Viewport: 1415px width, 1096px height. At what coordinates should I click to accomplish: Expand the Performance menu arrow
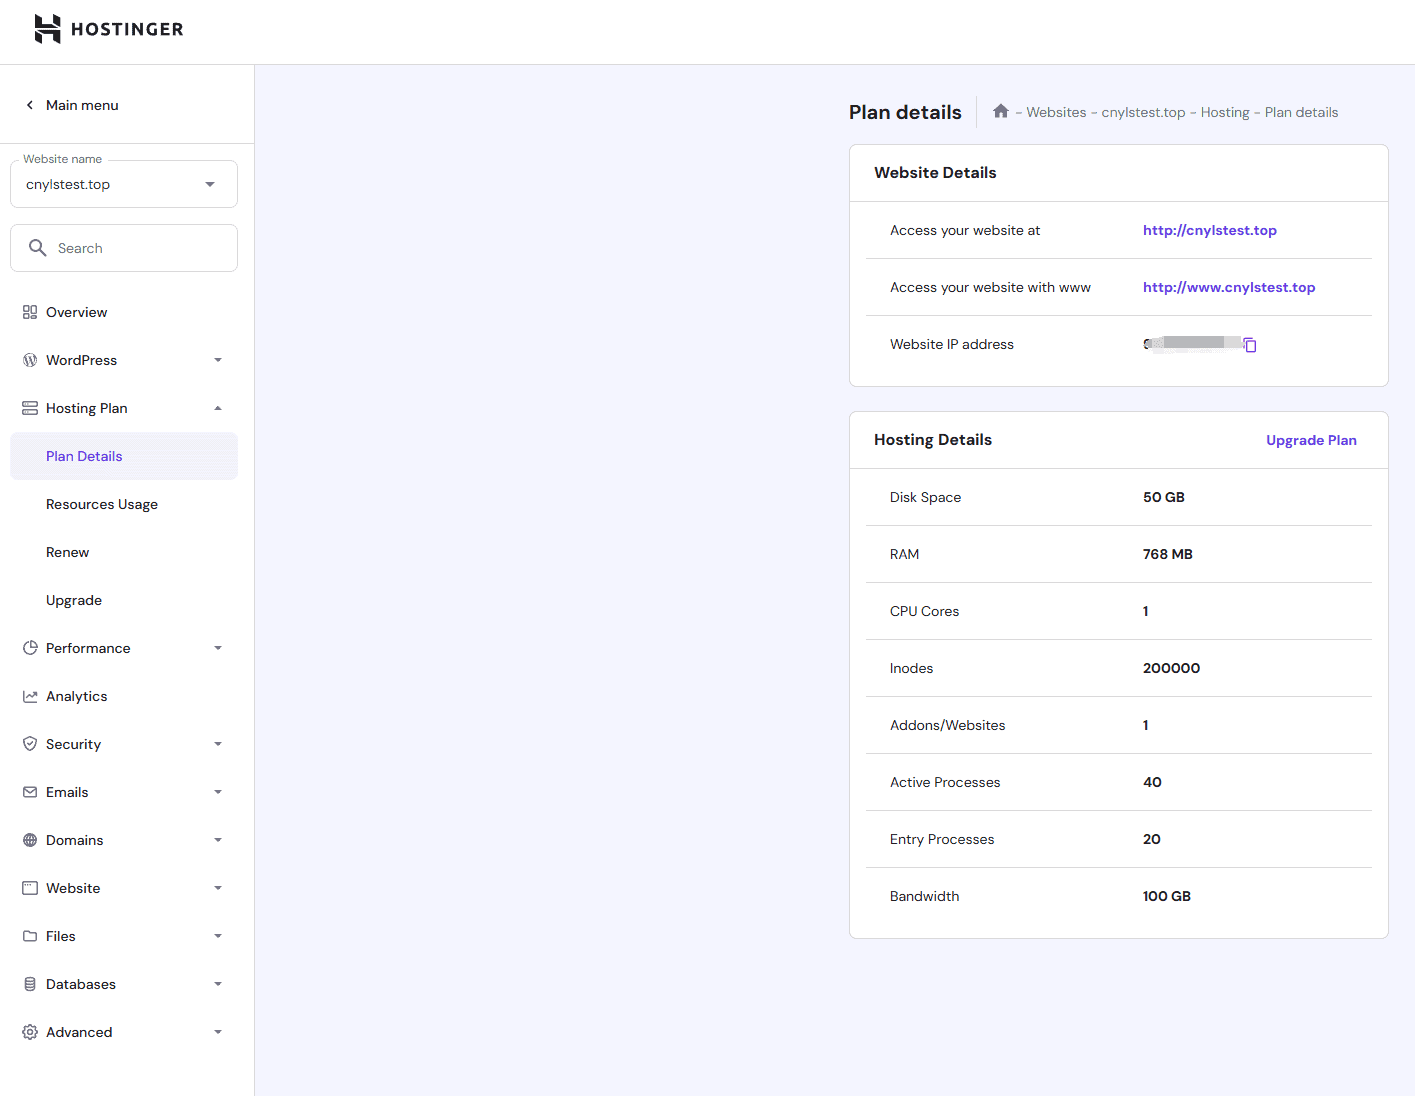coord(217,648)
